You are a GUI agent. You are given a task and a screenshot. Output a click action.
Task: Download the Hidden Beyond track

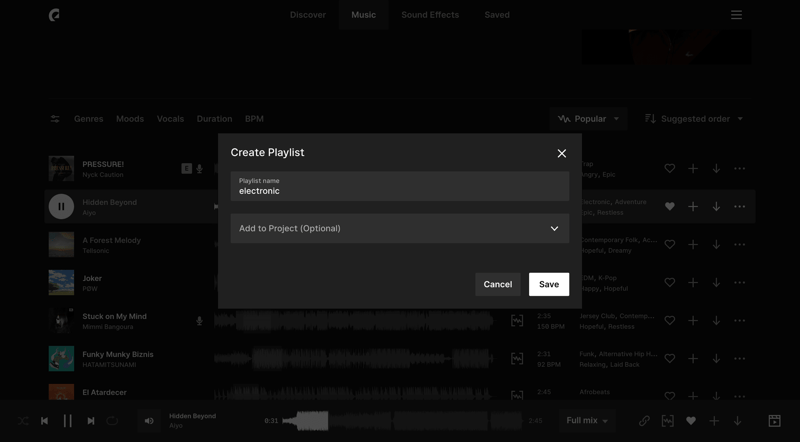(716, 207)
